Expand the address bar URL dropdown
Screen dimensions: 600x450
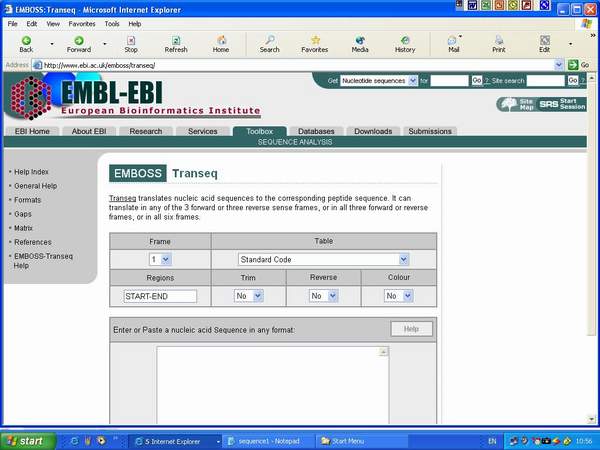(559, 65)
